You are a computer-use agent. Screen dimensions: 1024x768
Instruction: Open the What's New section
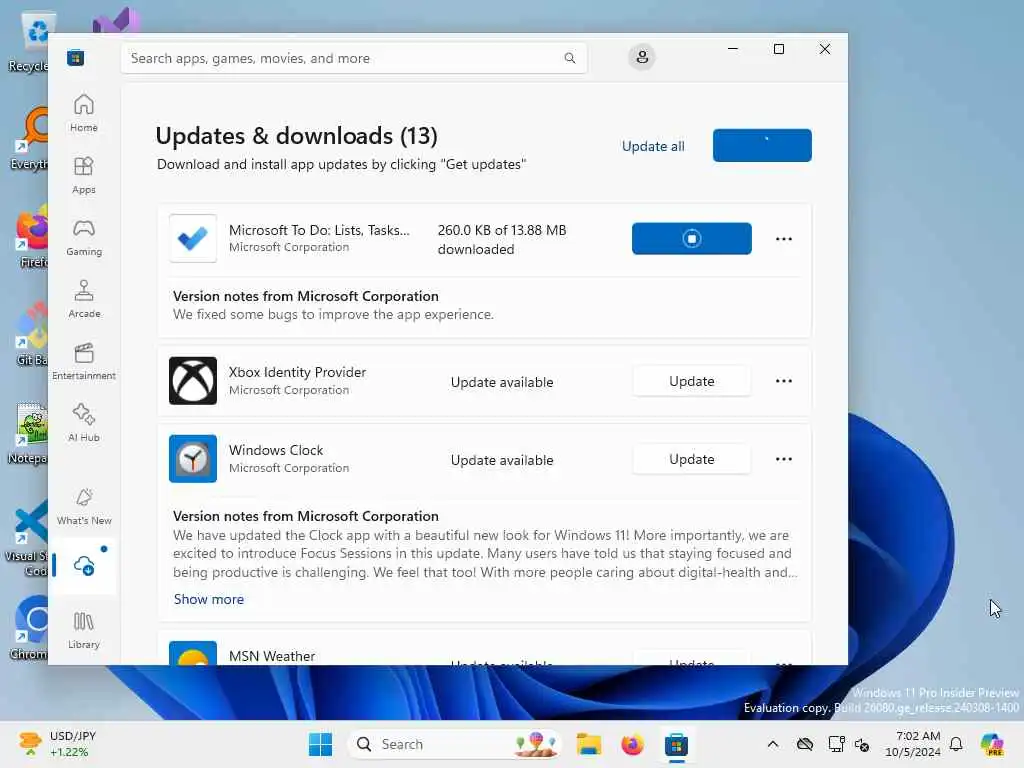84,506
